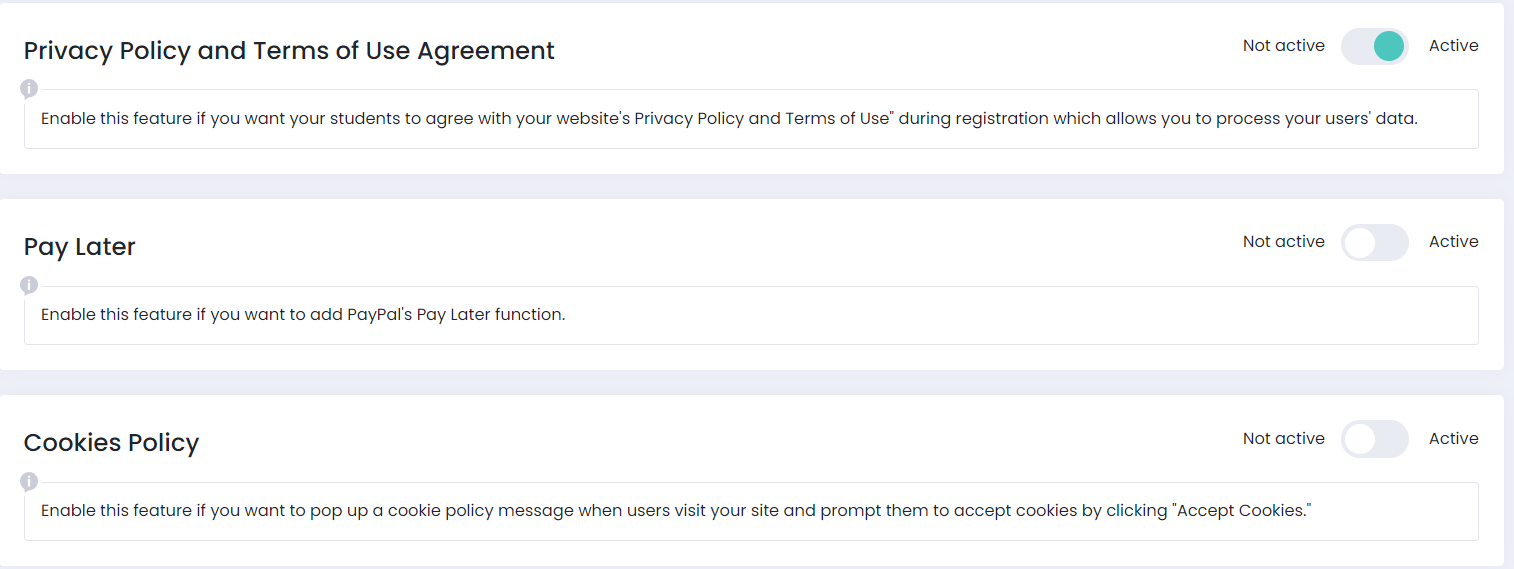This screenshot has height=569, width=1514.
Task: Turn on the Cookies Policy toggle
Action: [1375, 439]
